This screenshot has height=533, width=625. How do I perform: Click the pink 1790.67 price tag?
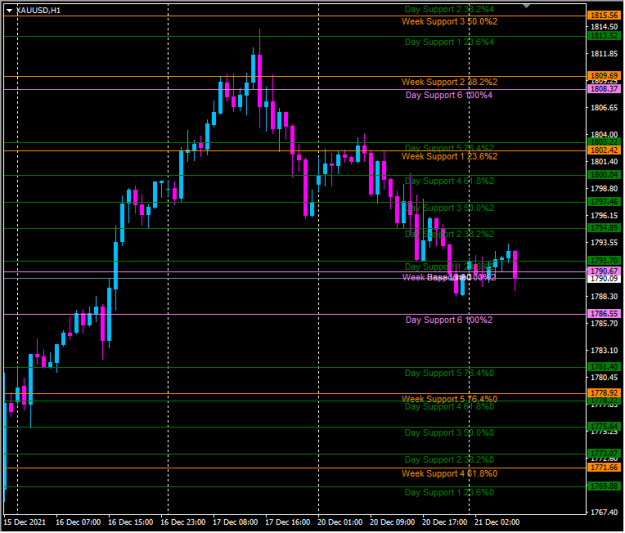pos(604,271)
